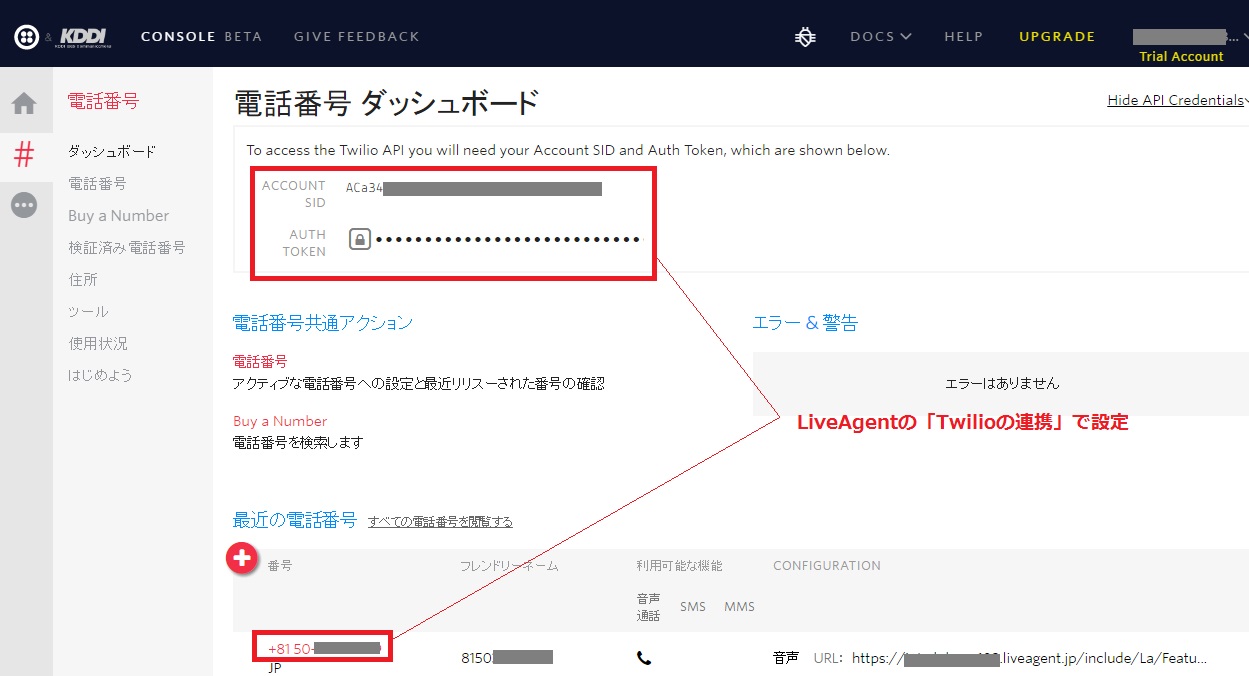Go to the Home icon in sidebar
Screen dimensions: 1249x676
pyautogui.click(x=24, y=103)
